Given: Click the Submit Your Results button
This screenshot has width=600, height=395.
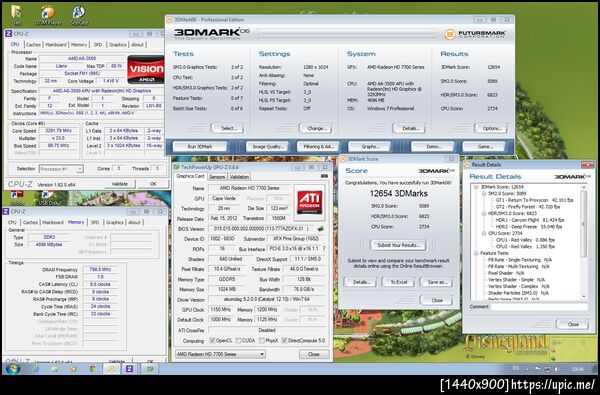Looking at the screenshot, I should point(398,245).
